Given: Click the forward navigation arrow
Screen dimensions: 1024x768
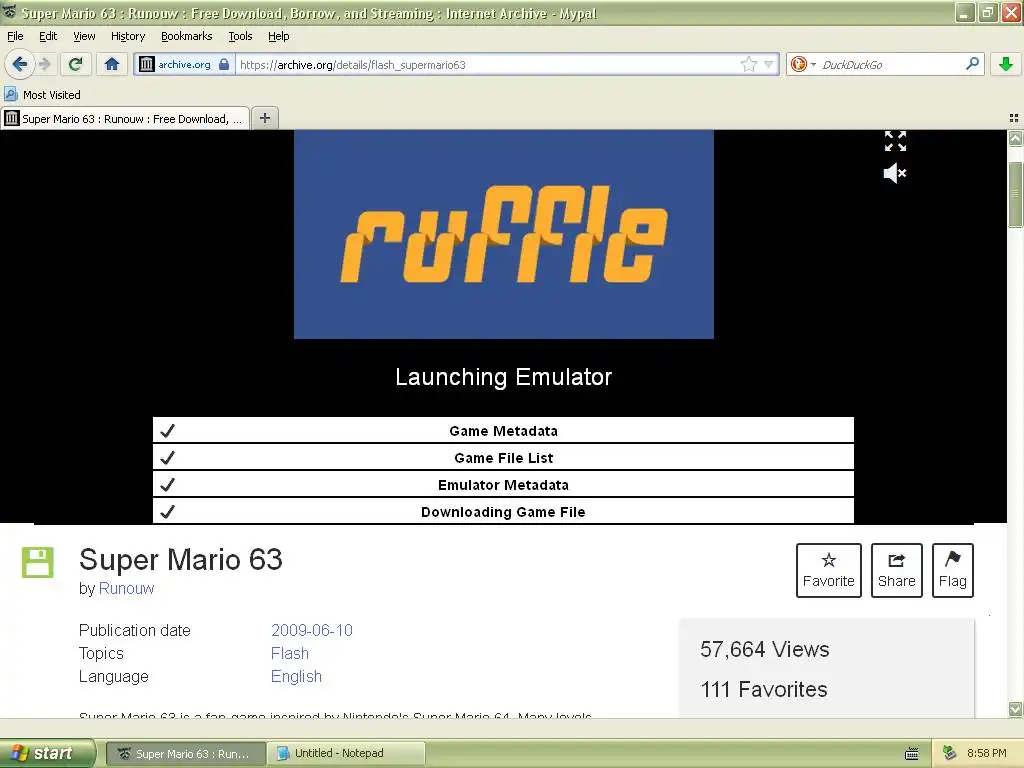Looking at the screenshot, I should pos(44,64).
